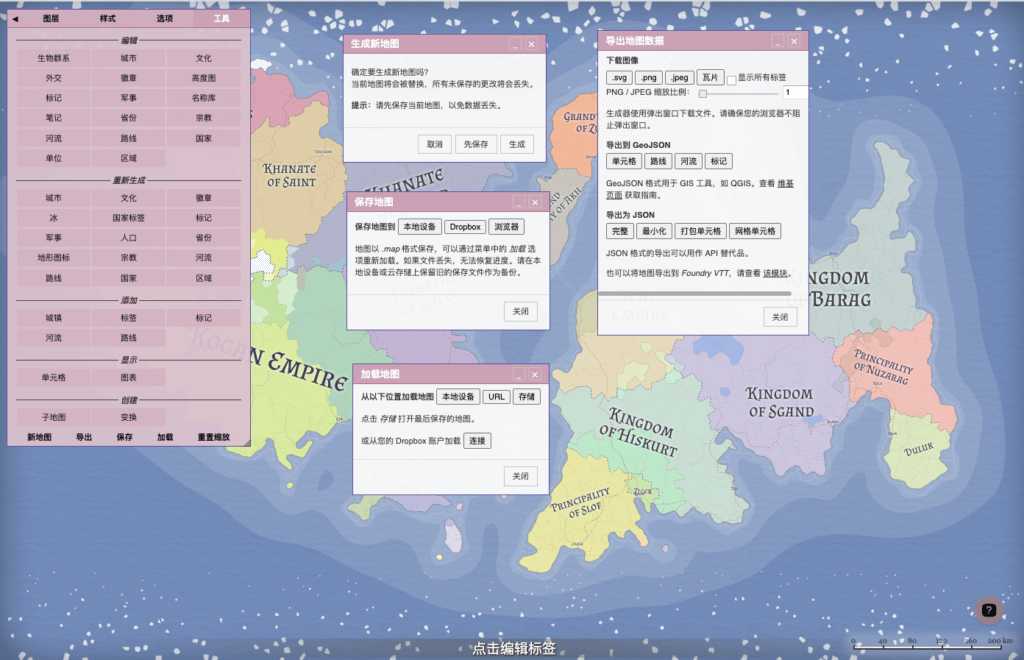This screenshot has height=660, width=1024.
Task: Select the 选项 tab
Action: click(164, 18)
